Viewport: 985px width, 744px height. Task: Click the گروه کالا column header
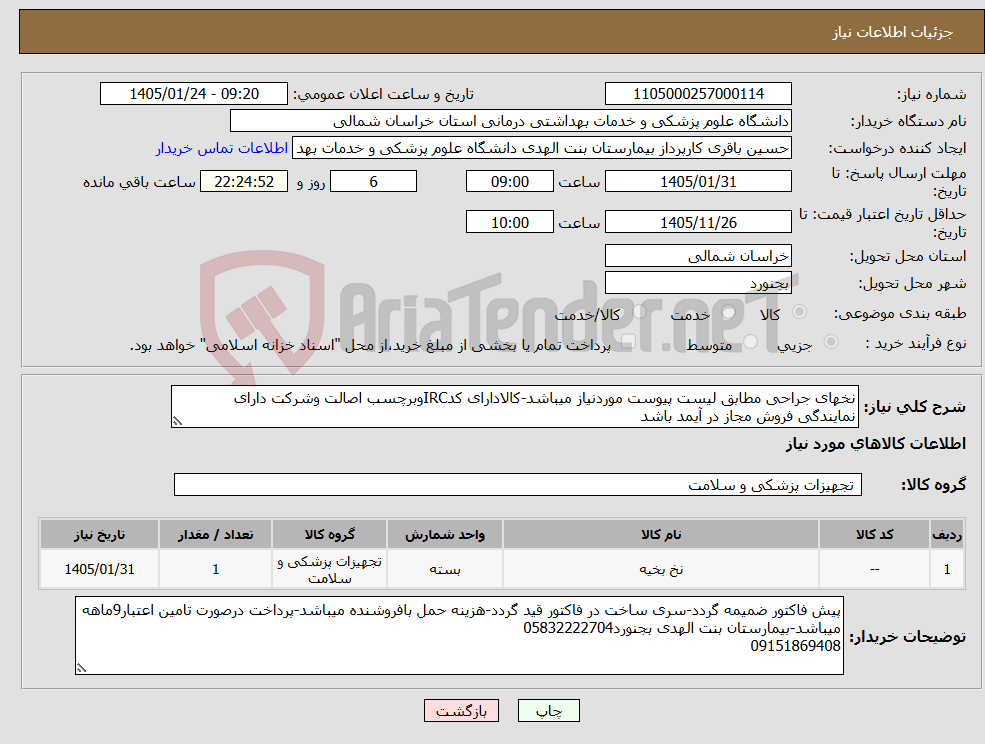[330, 534]
